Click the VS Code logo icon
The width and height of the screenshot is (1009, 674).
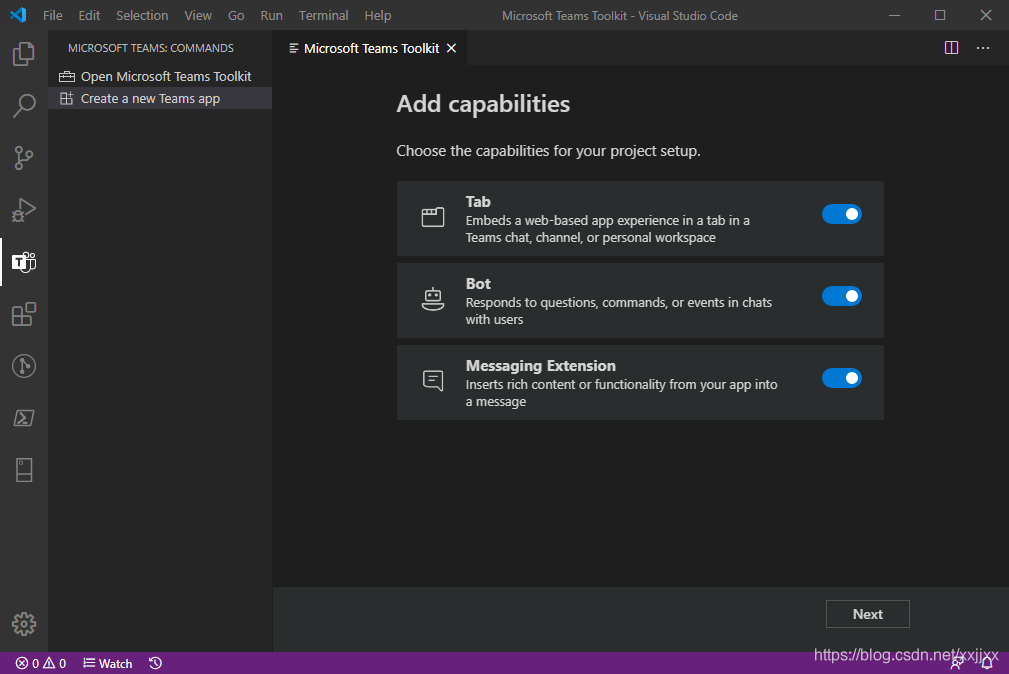[18, 15]
